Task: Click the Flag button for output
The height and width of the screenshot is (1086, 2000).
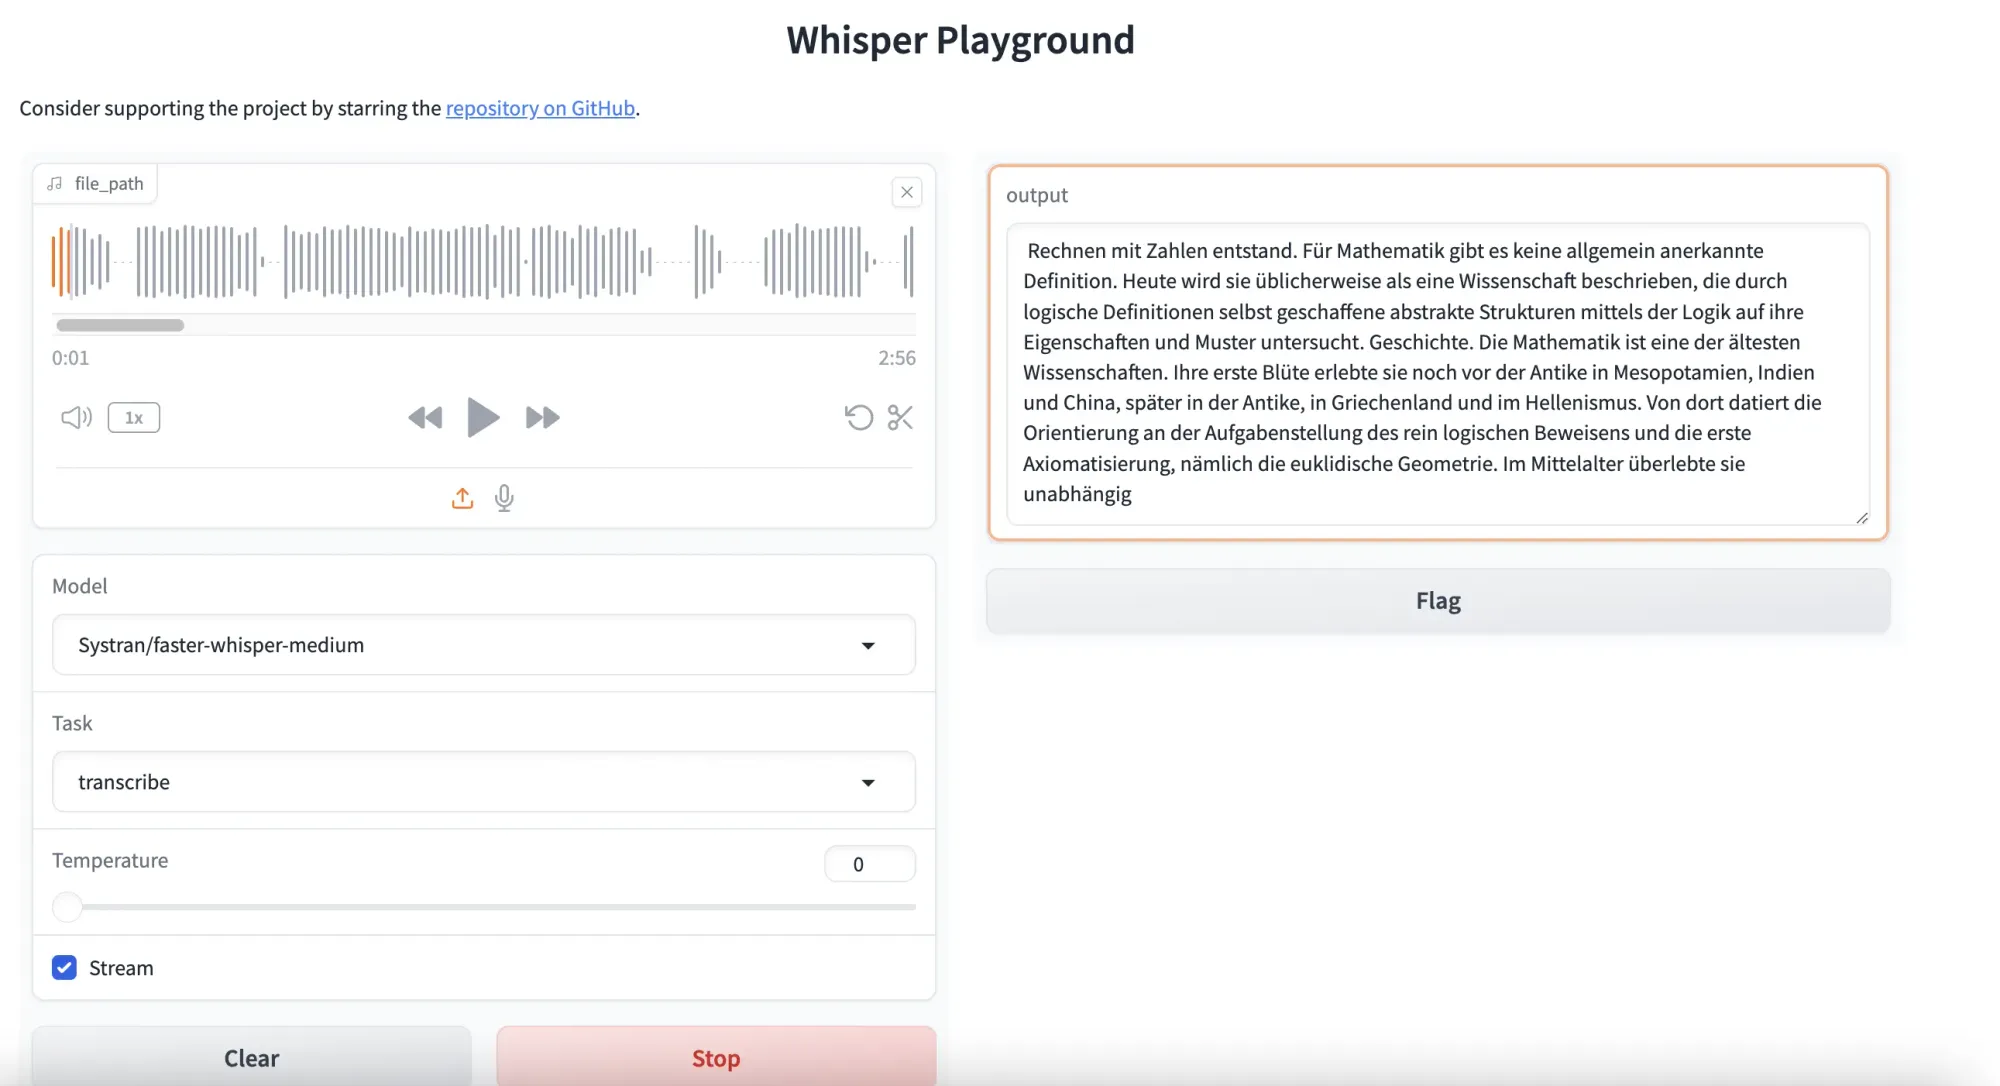Action: tap(1437, 599)
